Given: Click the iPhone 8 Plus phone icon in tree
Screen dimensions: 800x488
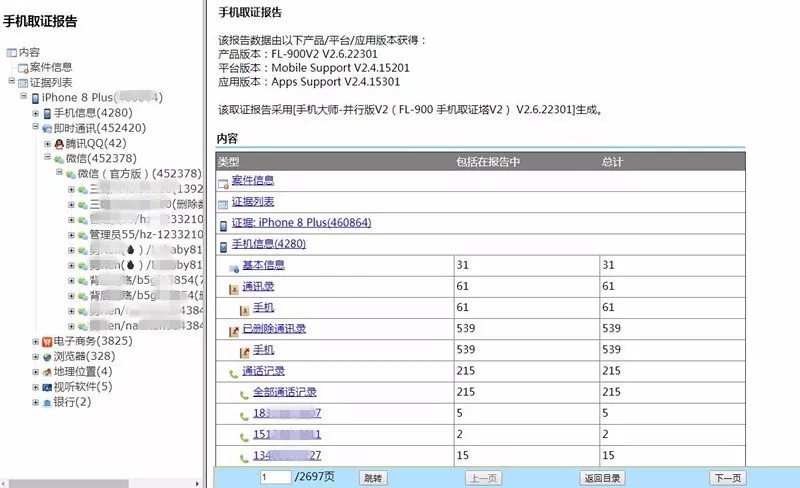Looking at the screenshot, I should point(35,98).
